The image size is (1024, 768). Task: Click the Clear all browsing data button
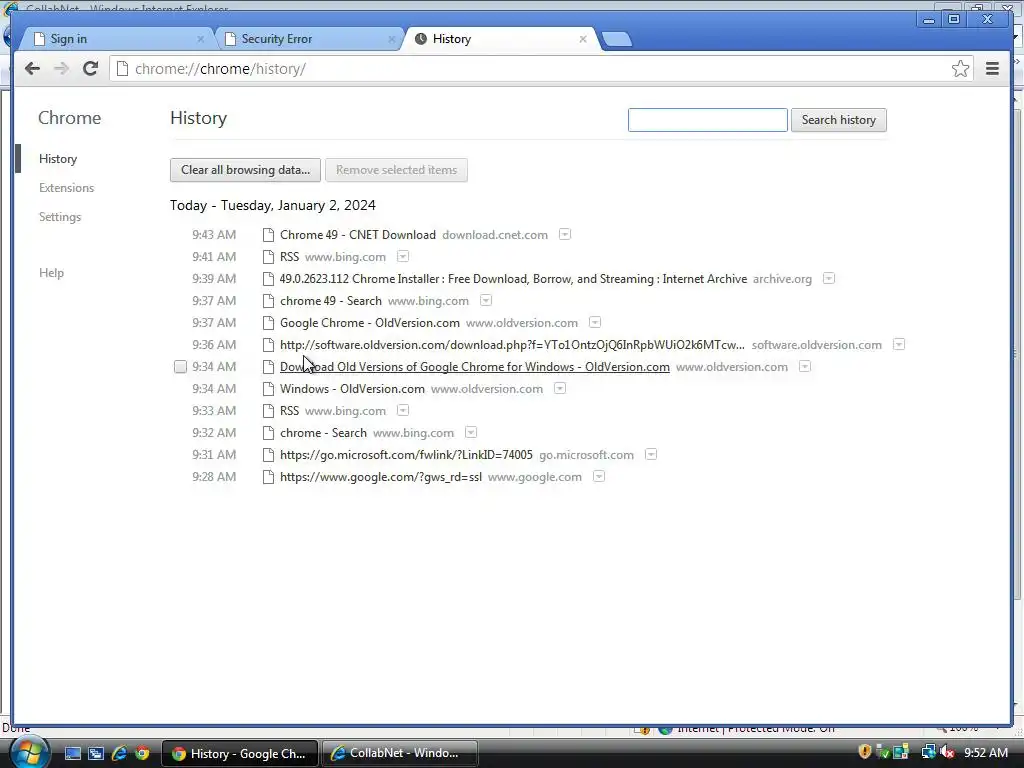245,170
